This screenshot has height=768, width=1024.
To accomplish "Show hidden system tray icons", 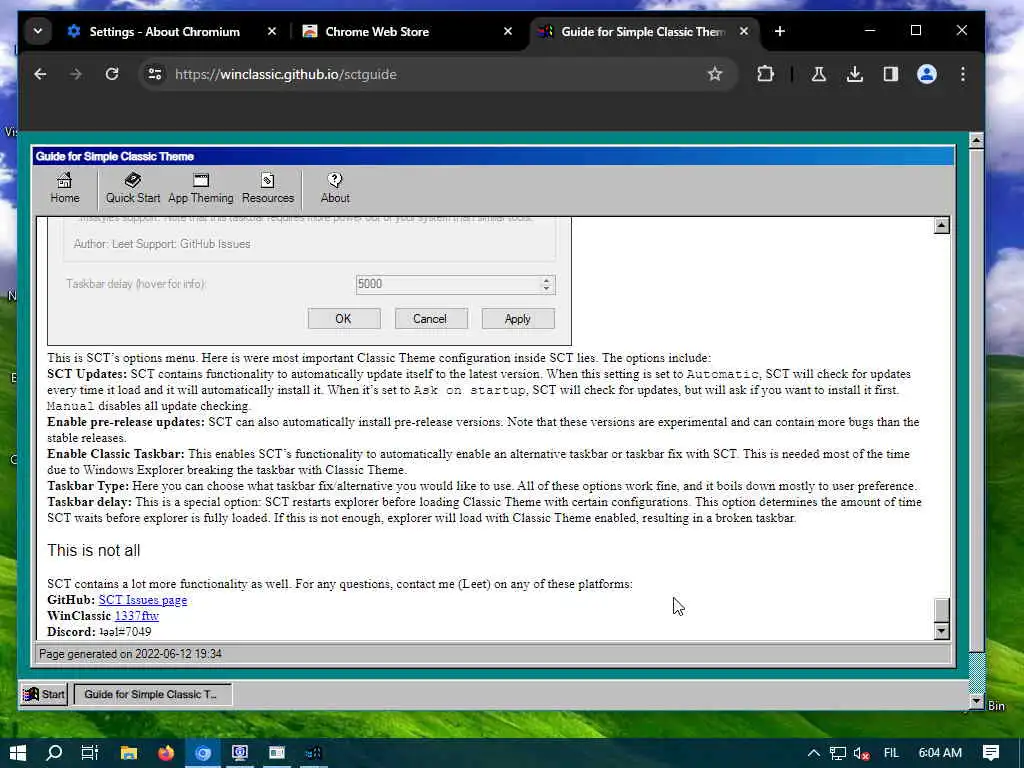I will [814, 753].
